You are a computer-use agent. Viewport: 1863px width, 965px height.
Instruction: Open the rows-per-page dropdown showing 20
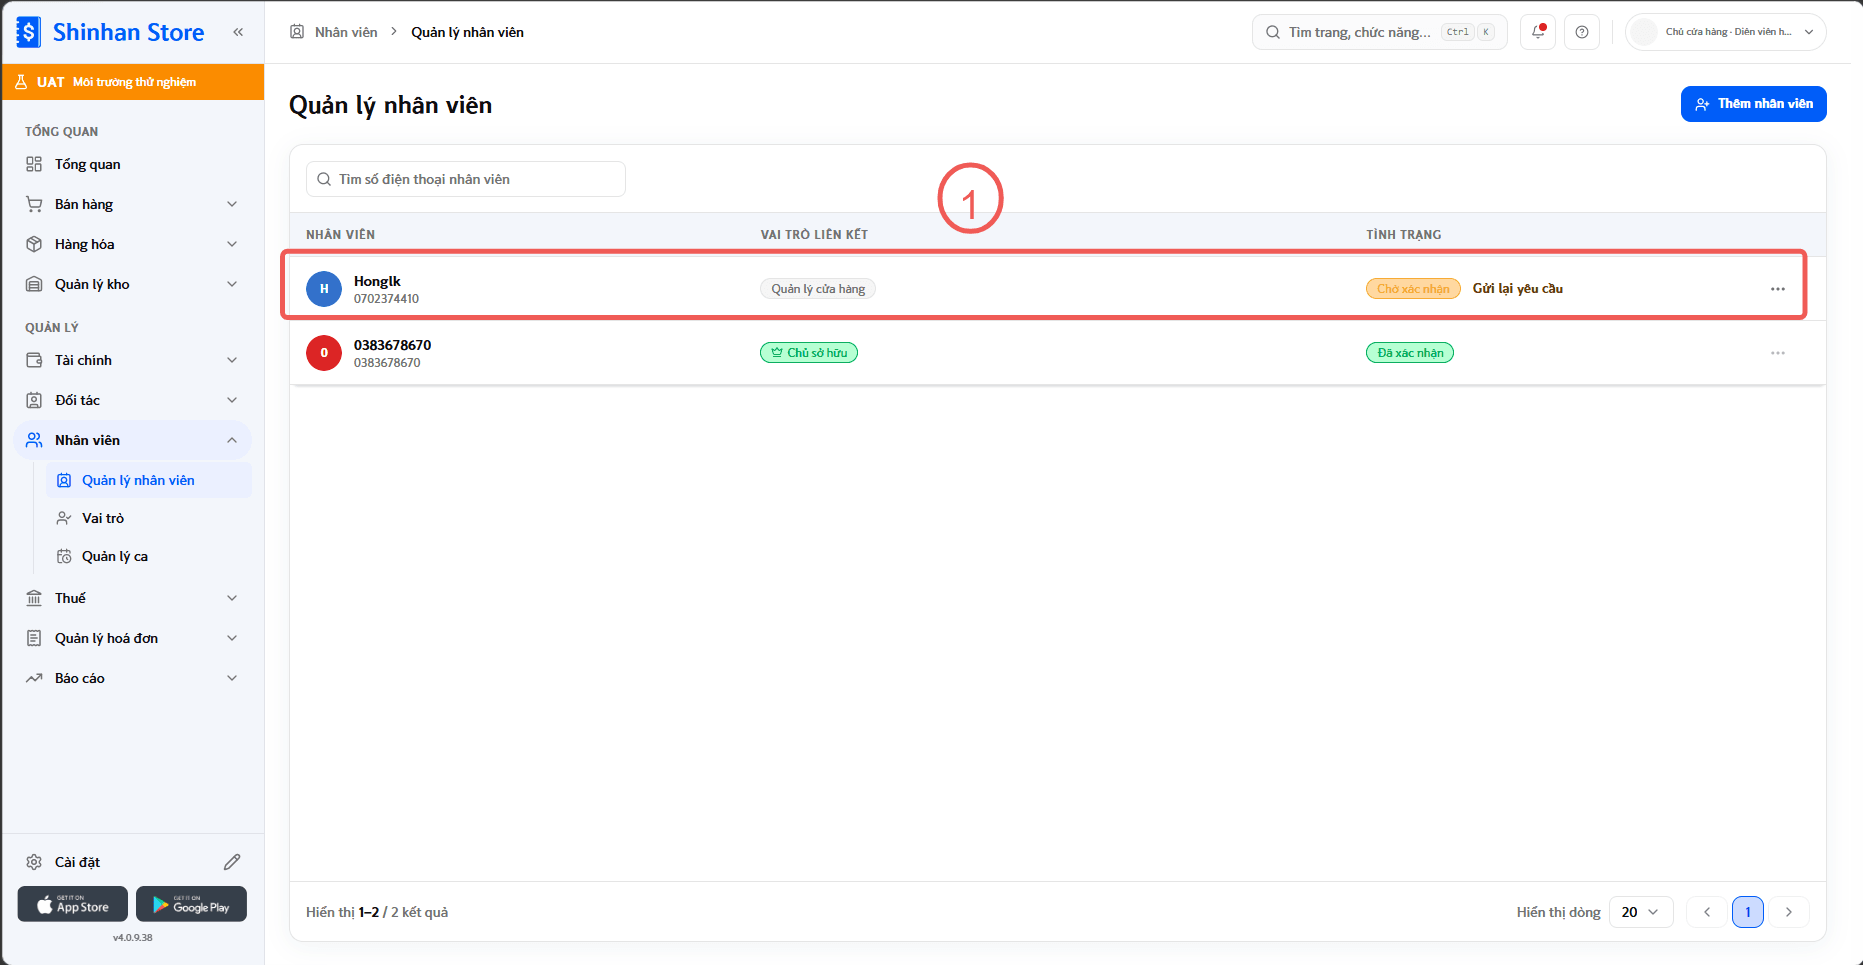[1641, 912]
